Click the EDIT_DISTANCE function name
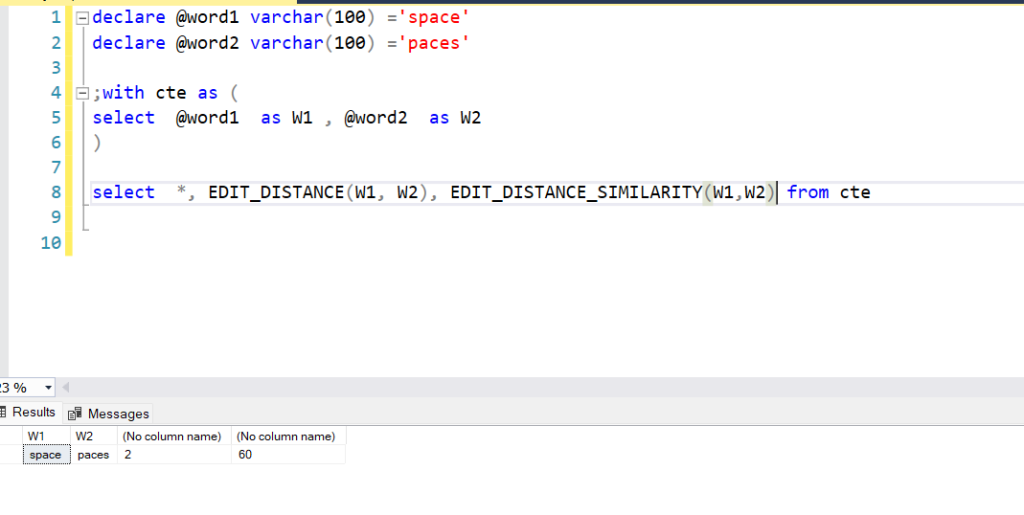The height and width of the screenshot is (515, 1024). tap(276, 193)
